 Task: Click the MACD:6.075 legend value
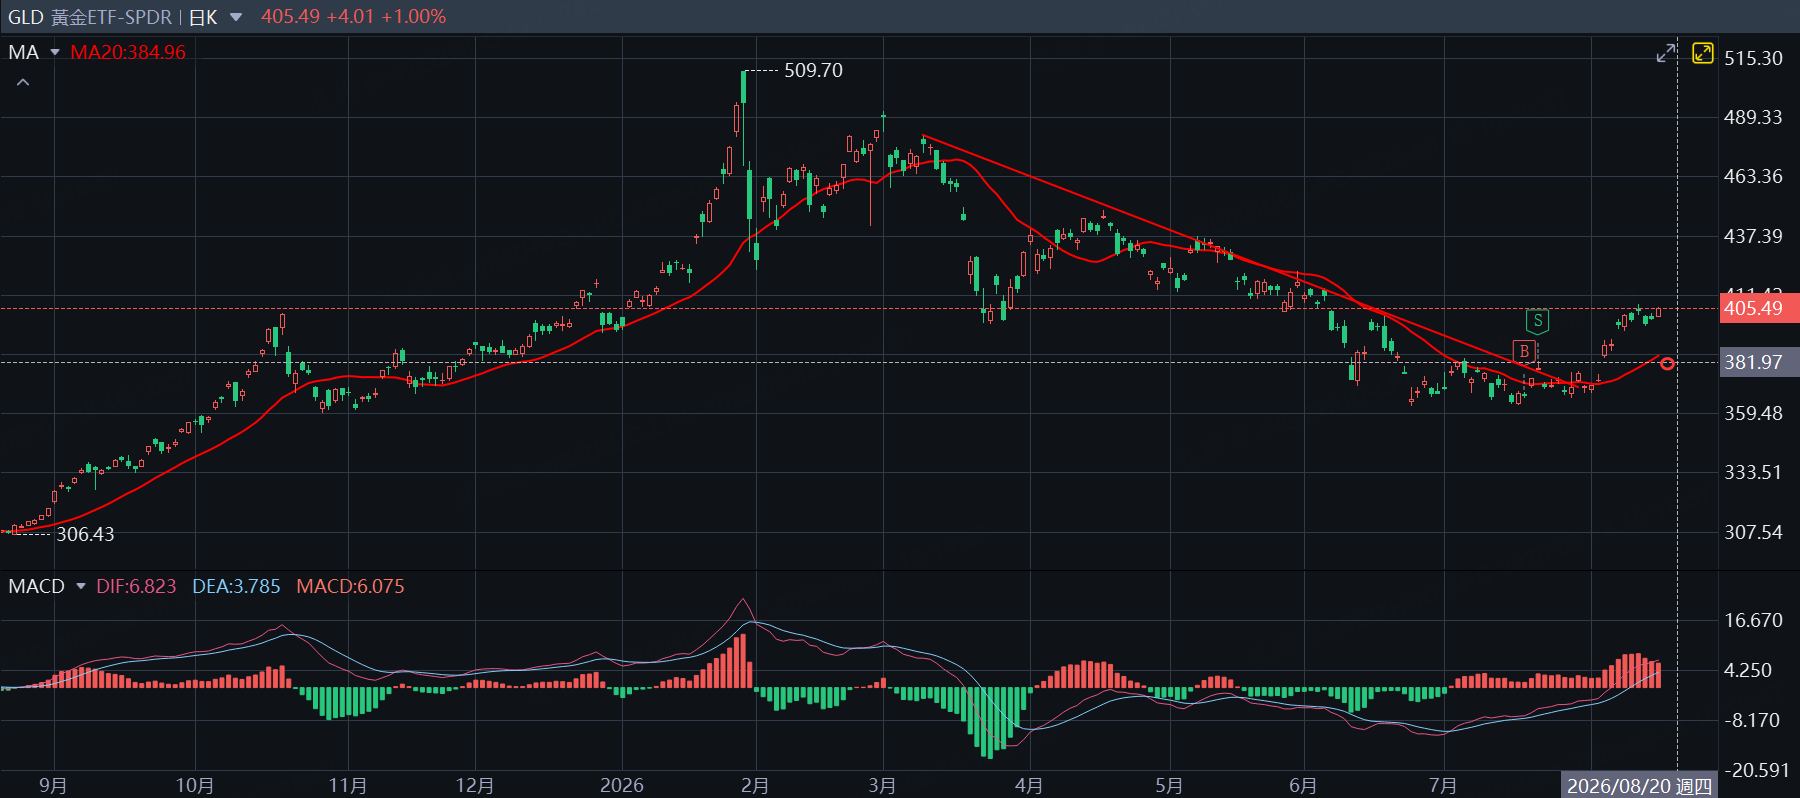point(350,586)
